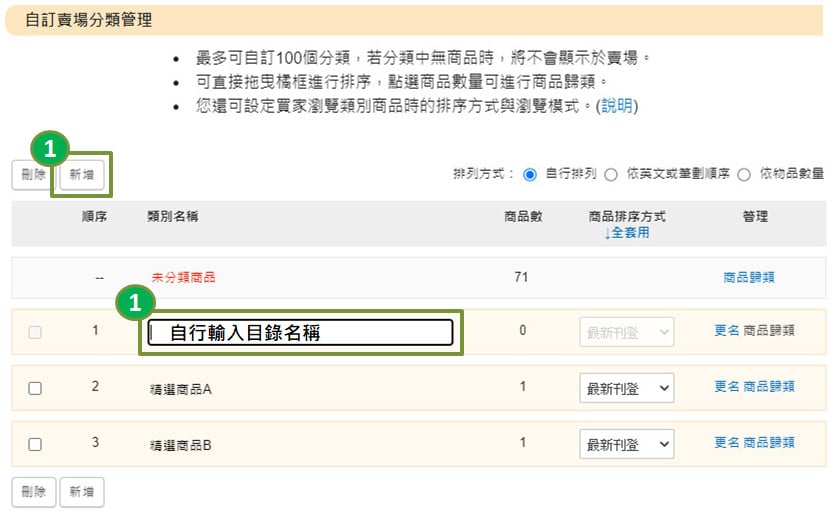Viewport: 836px width, 516px height.
Task: Click 更名 link in row 1
Action: [727, 330]
